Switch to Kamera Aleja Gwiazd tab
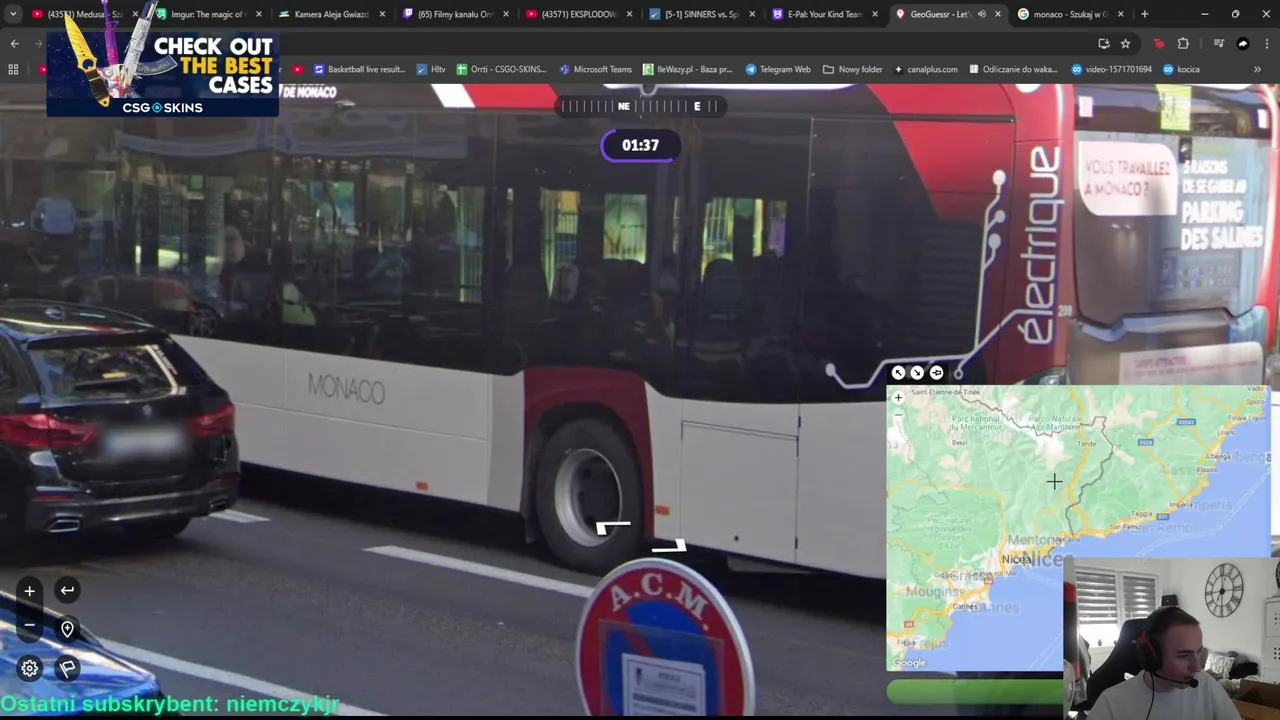This screenshot has height=720, width=1280. [332, 14]
